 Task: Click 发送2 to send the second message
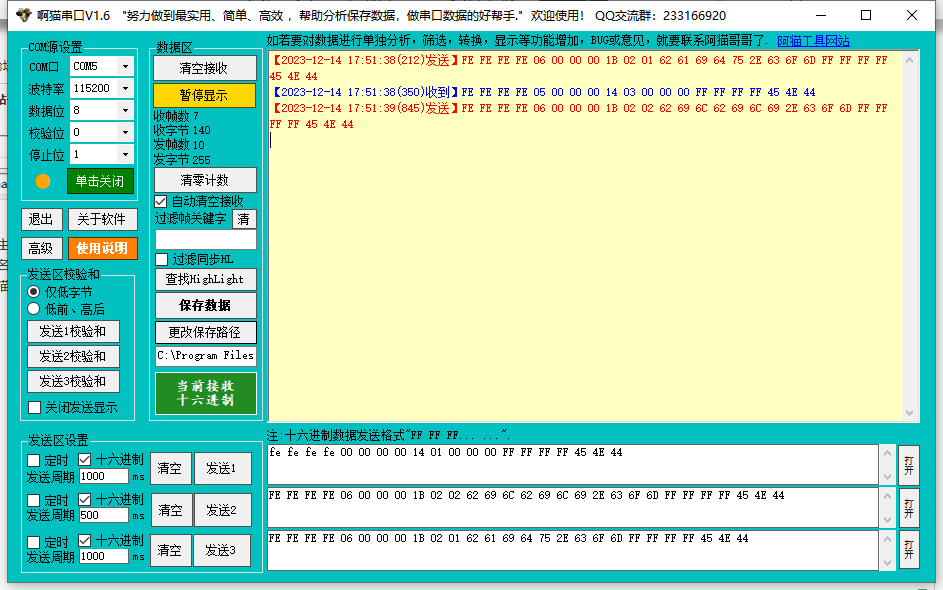tap(221, 510)
